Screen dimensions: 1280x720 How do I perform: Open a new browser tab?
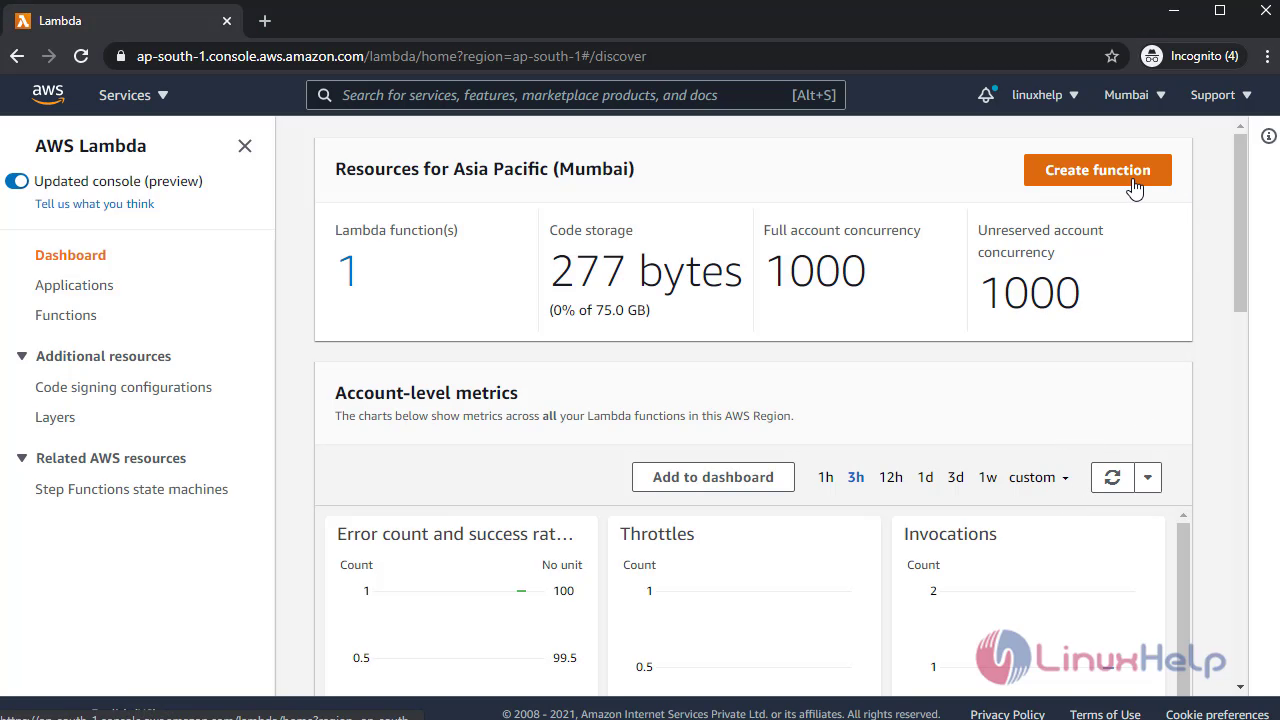(265, 21)
